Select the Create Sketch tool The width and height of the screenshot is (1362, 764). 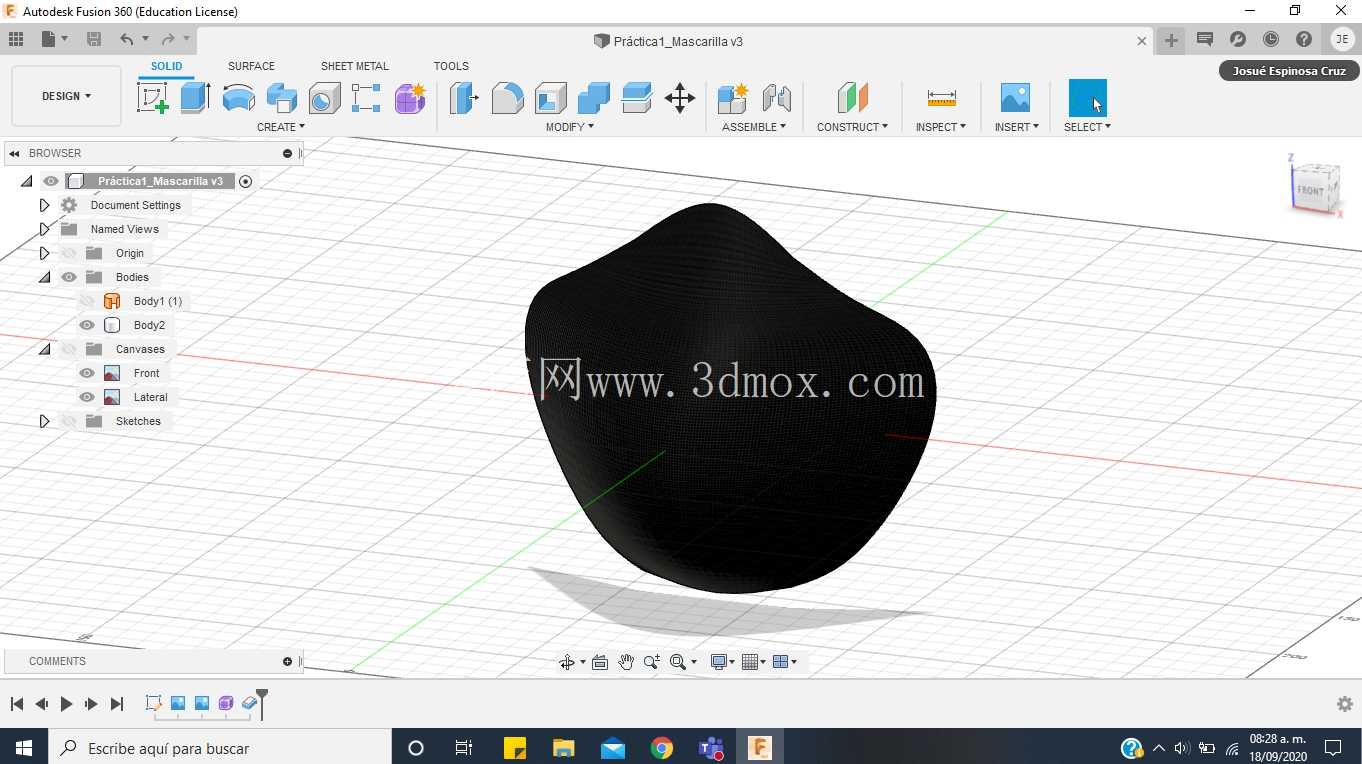pos(152,98)
